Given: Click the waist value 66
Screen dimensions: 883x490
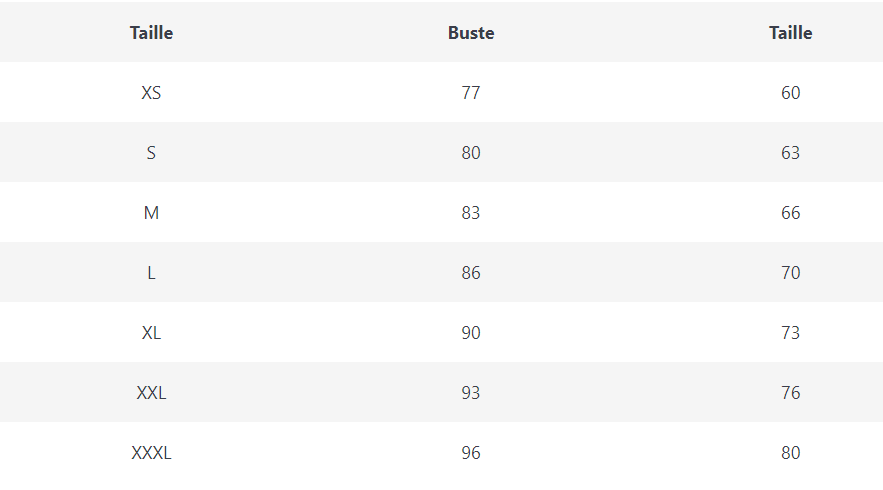Looking at the screenshot, I should [790, 213].
